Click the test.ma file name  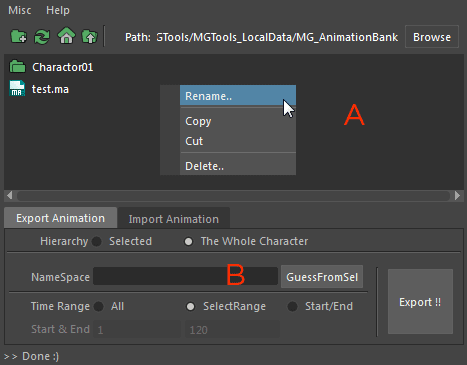click(x=50, y=89)
